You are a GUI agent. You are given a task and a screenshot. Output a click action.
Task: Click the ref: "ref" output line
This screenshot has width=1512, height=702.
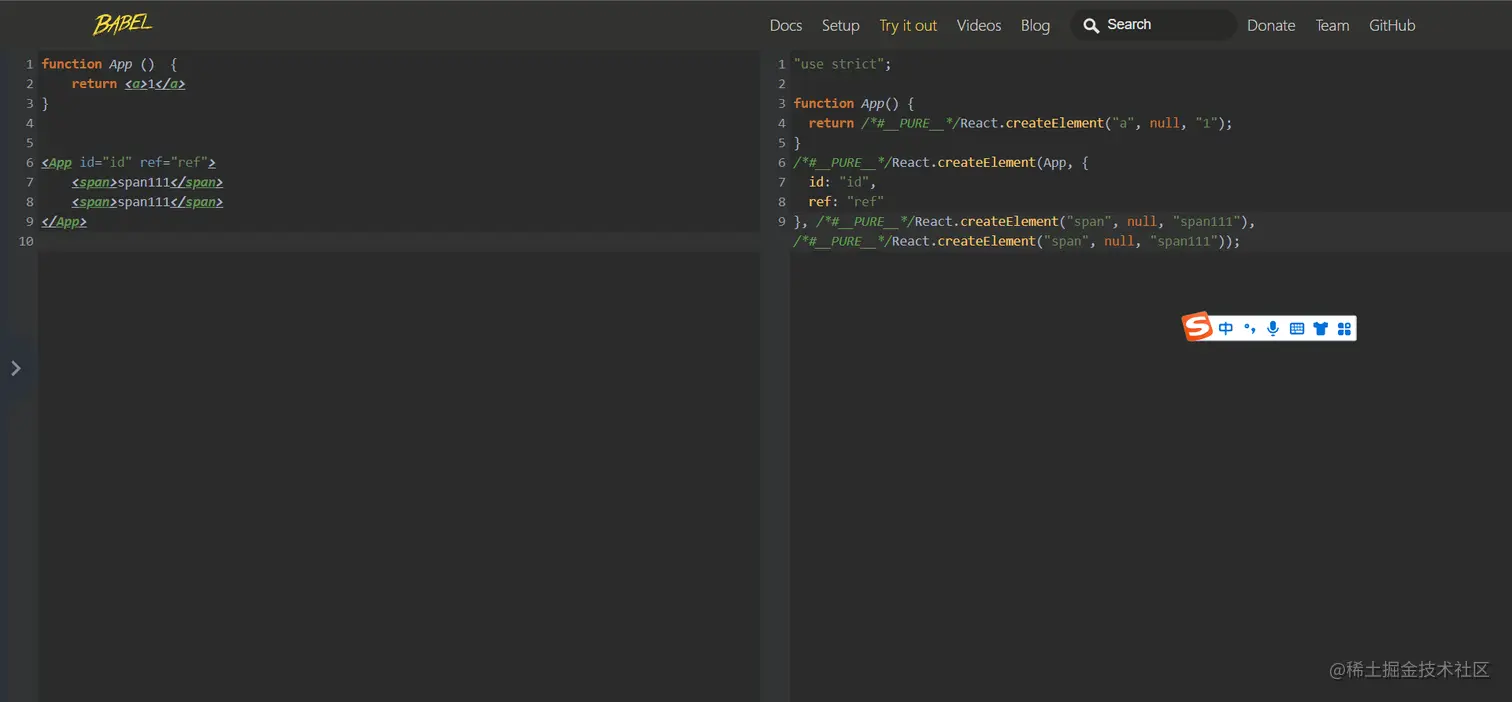846,201
